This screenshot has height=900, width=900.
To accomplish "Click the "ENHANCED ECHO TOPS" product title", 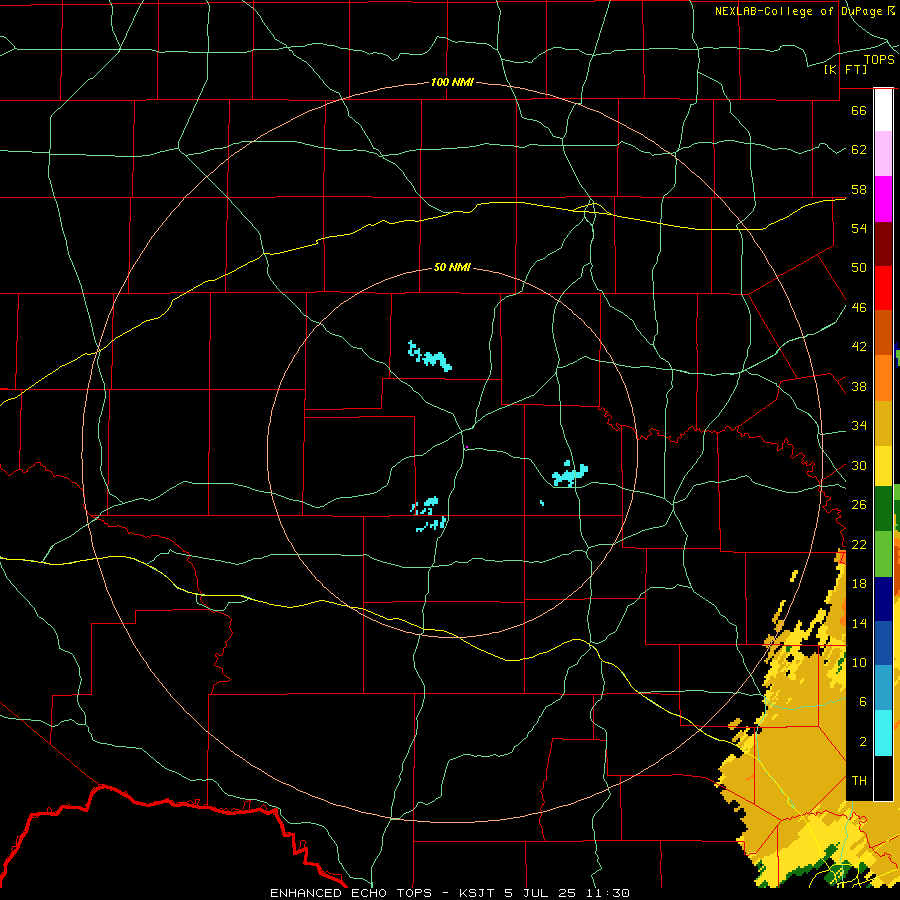I will pos(350,893).
